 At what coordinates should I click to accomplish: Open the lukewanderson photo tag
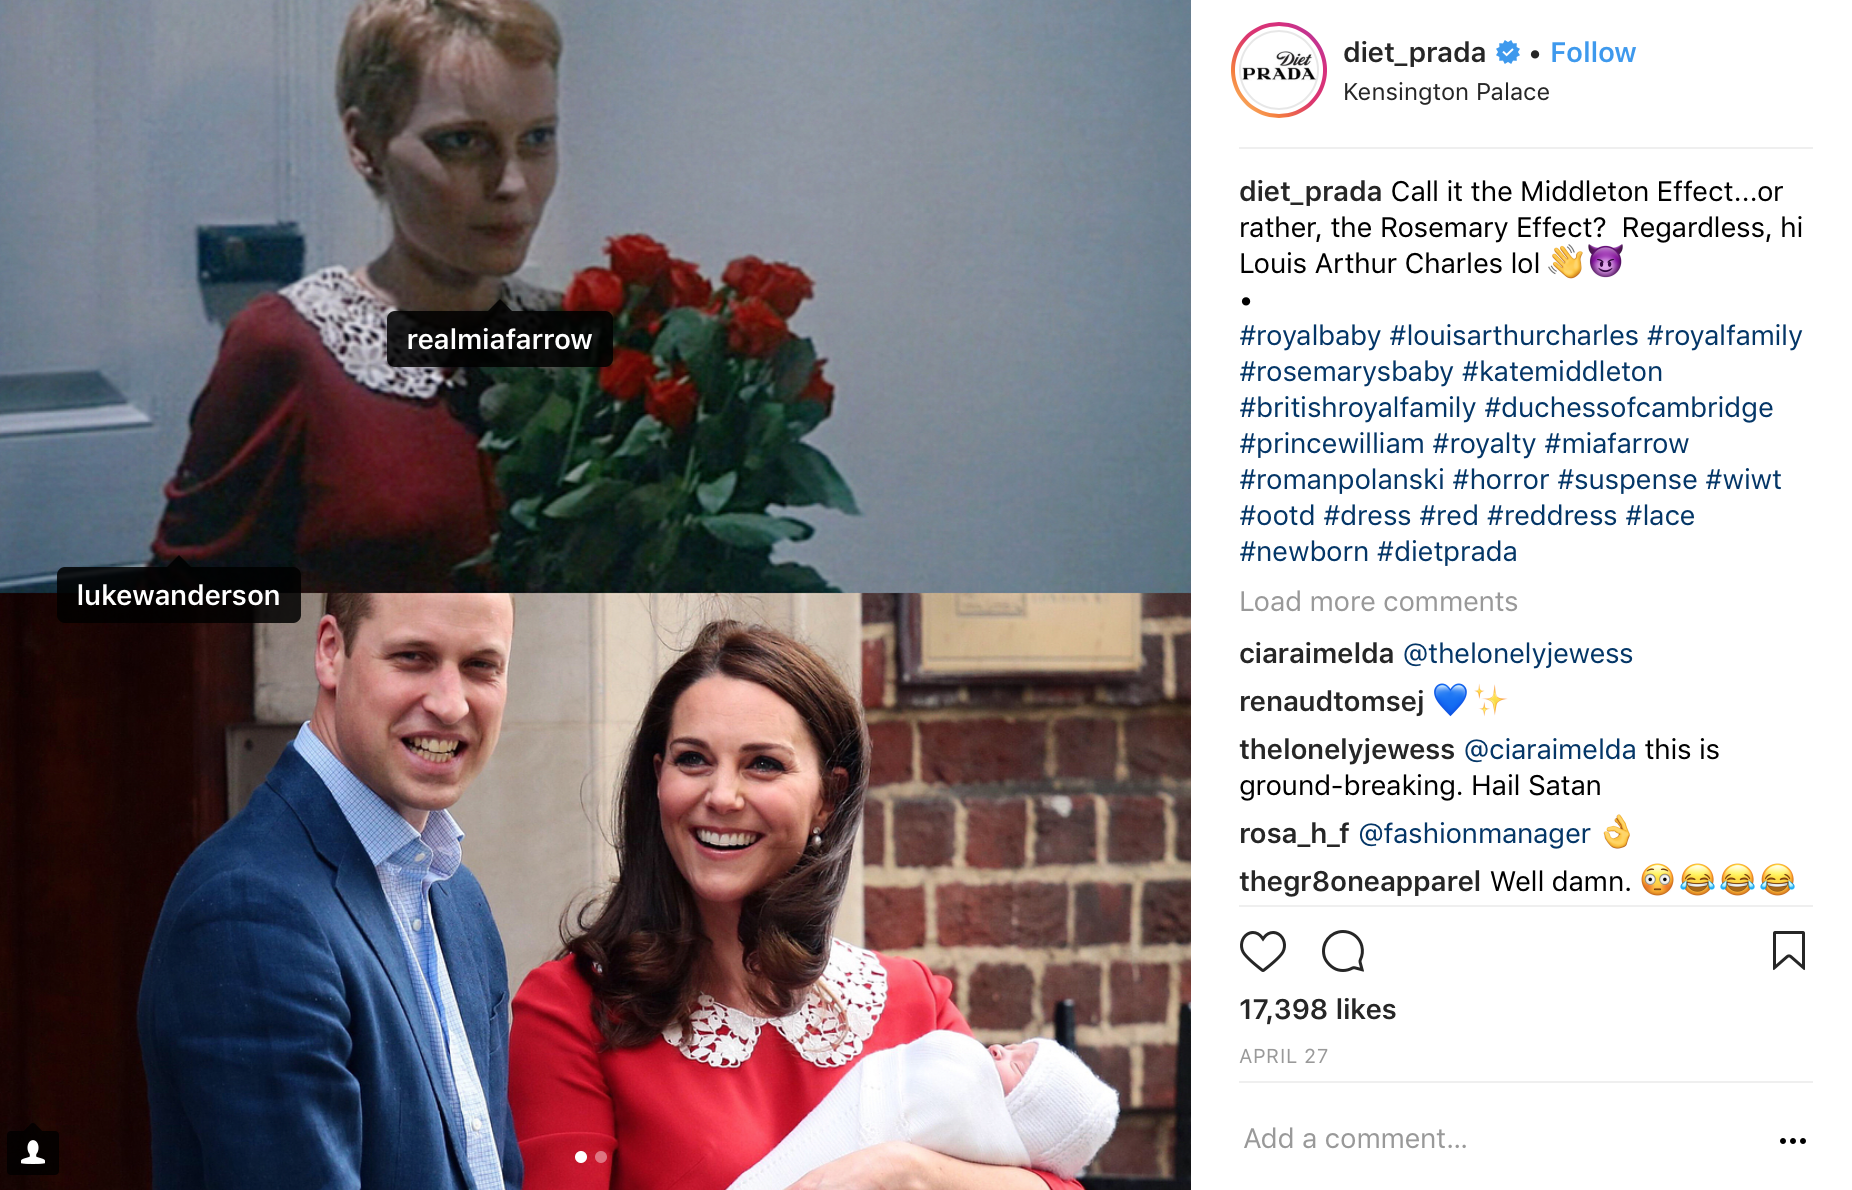point(178,595)
